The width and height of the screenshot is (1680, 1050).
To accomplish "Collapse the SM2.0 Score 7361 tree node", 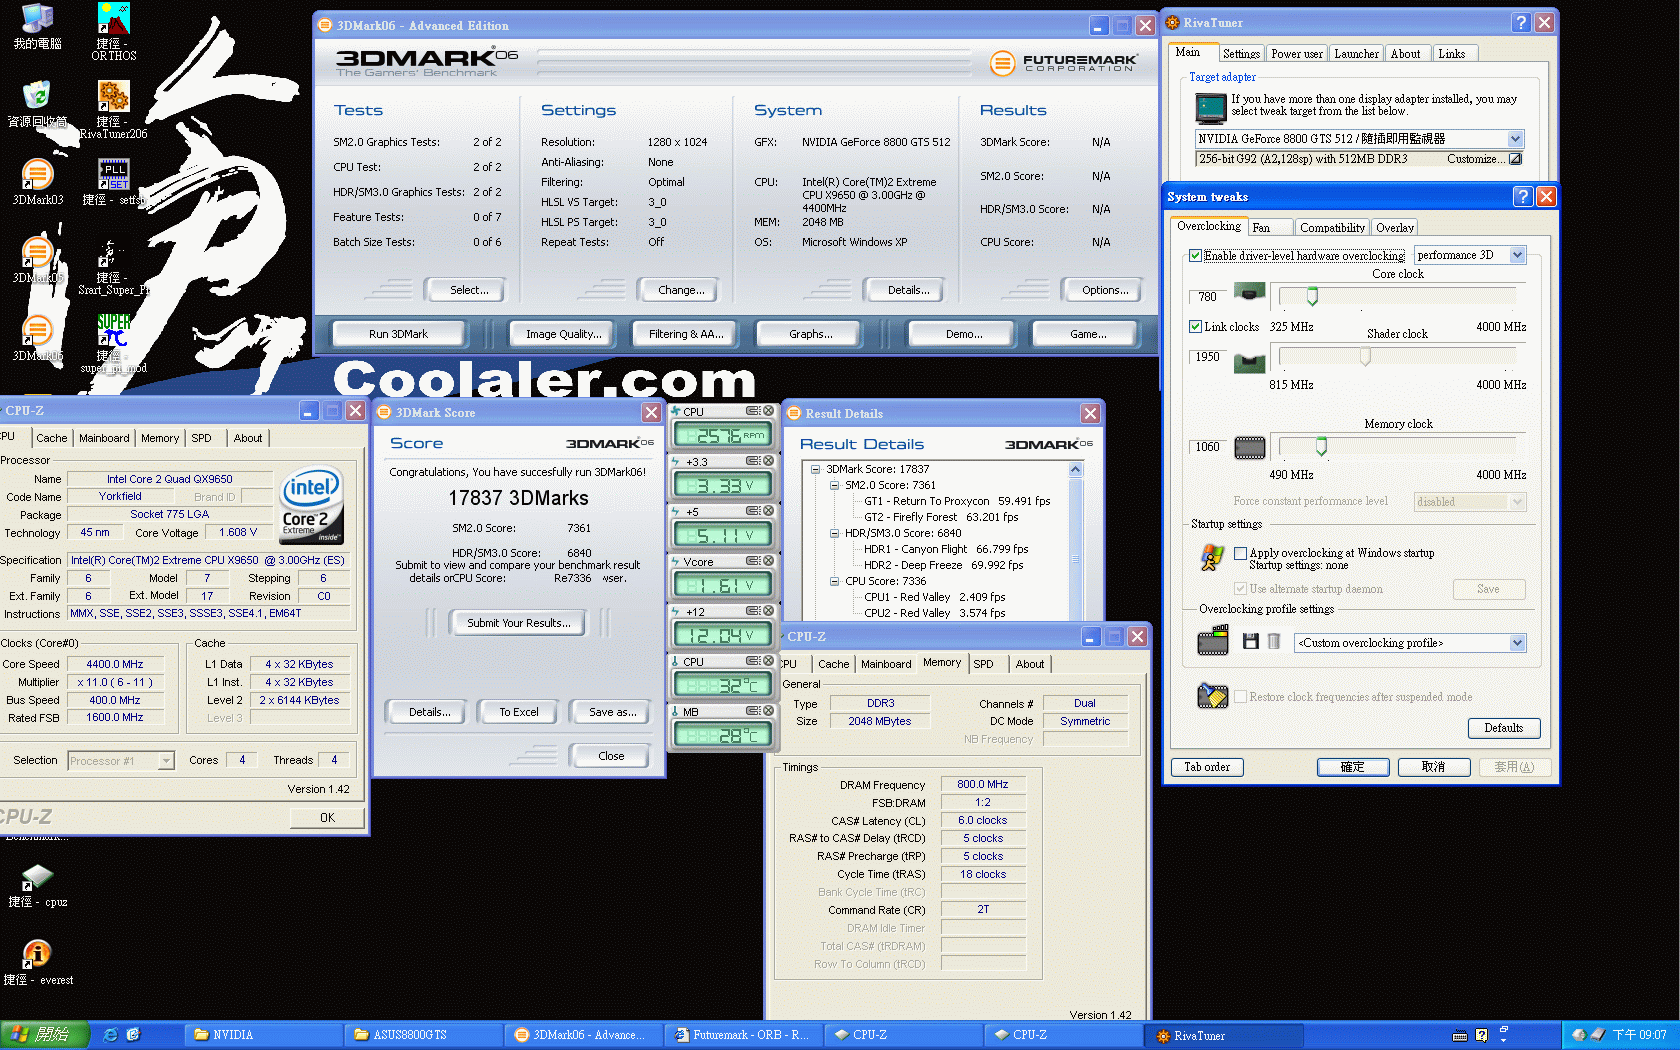I will pyautogui.click(x=834, y=485).
